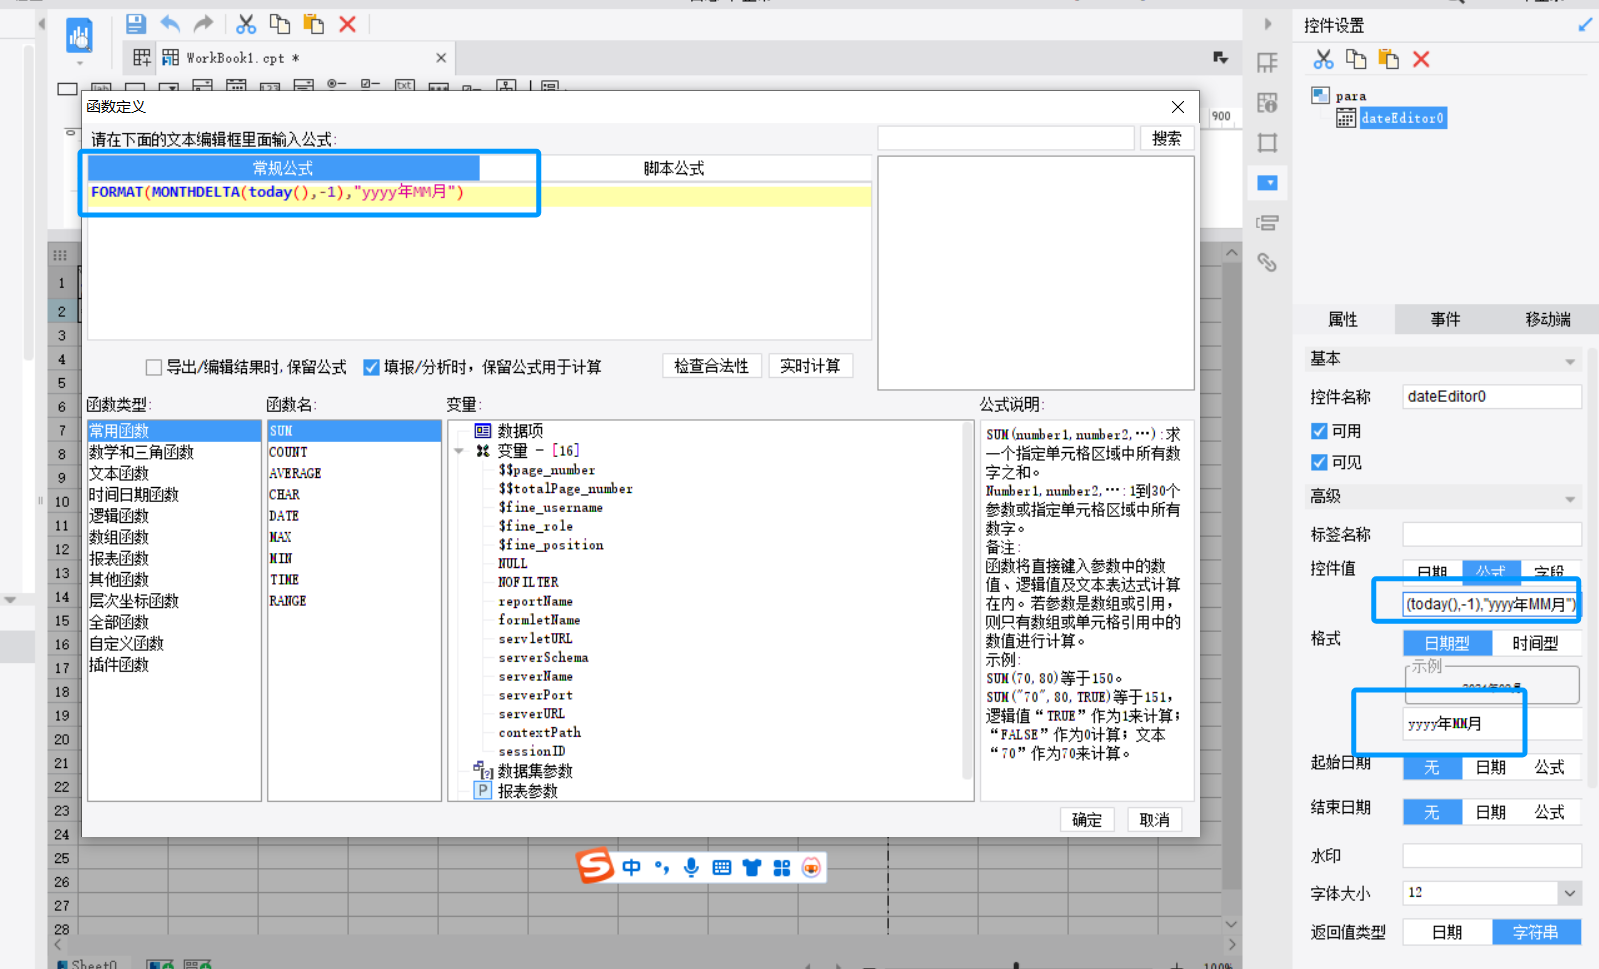Click 检查合法性 validity check button
1599x969 pixels.
(x=711, y=366)
